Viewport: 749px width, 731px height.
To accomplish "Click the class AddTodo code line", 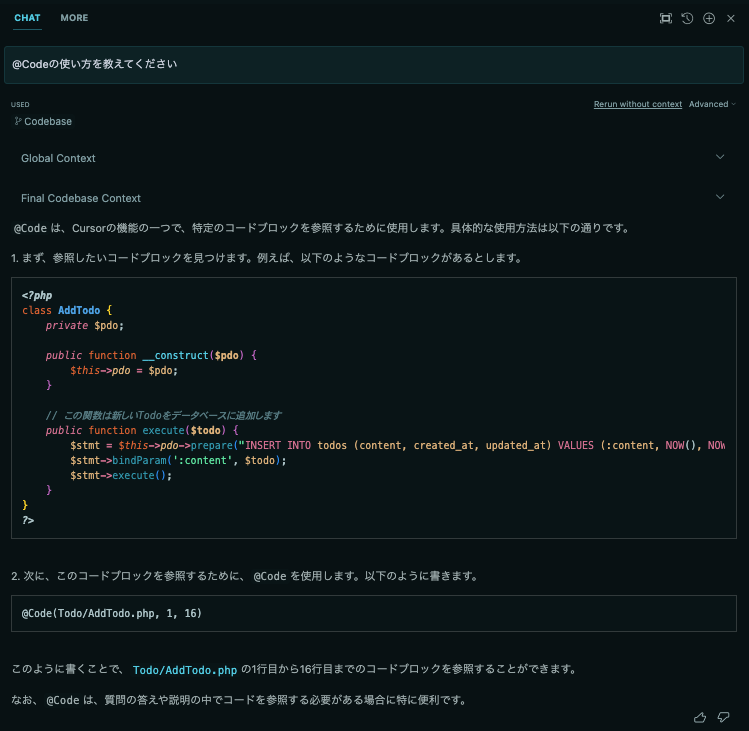I will click(67, 311).
